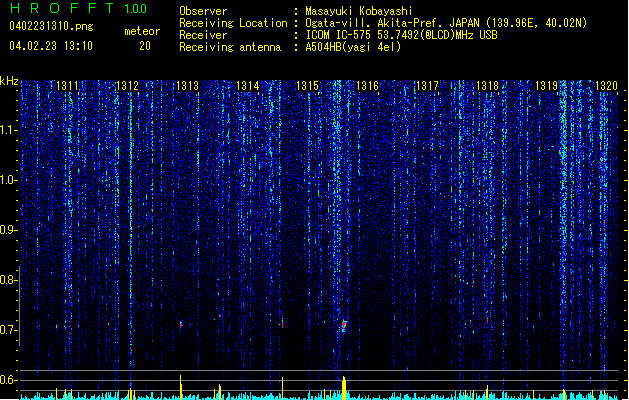Click the 1312 time marker

click(127, 86)
